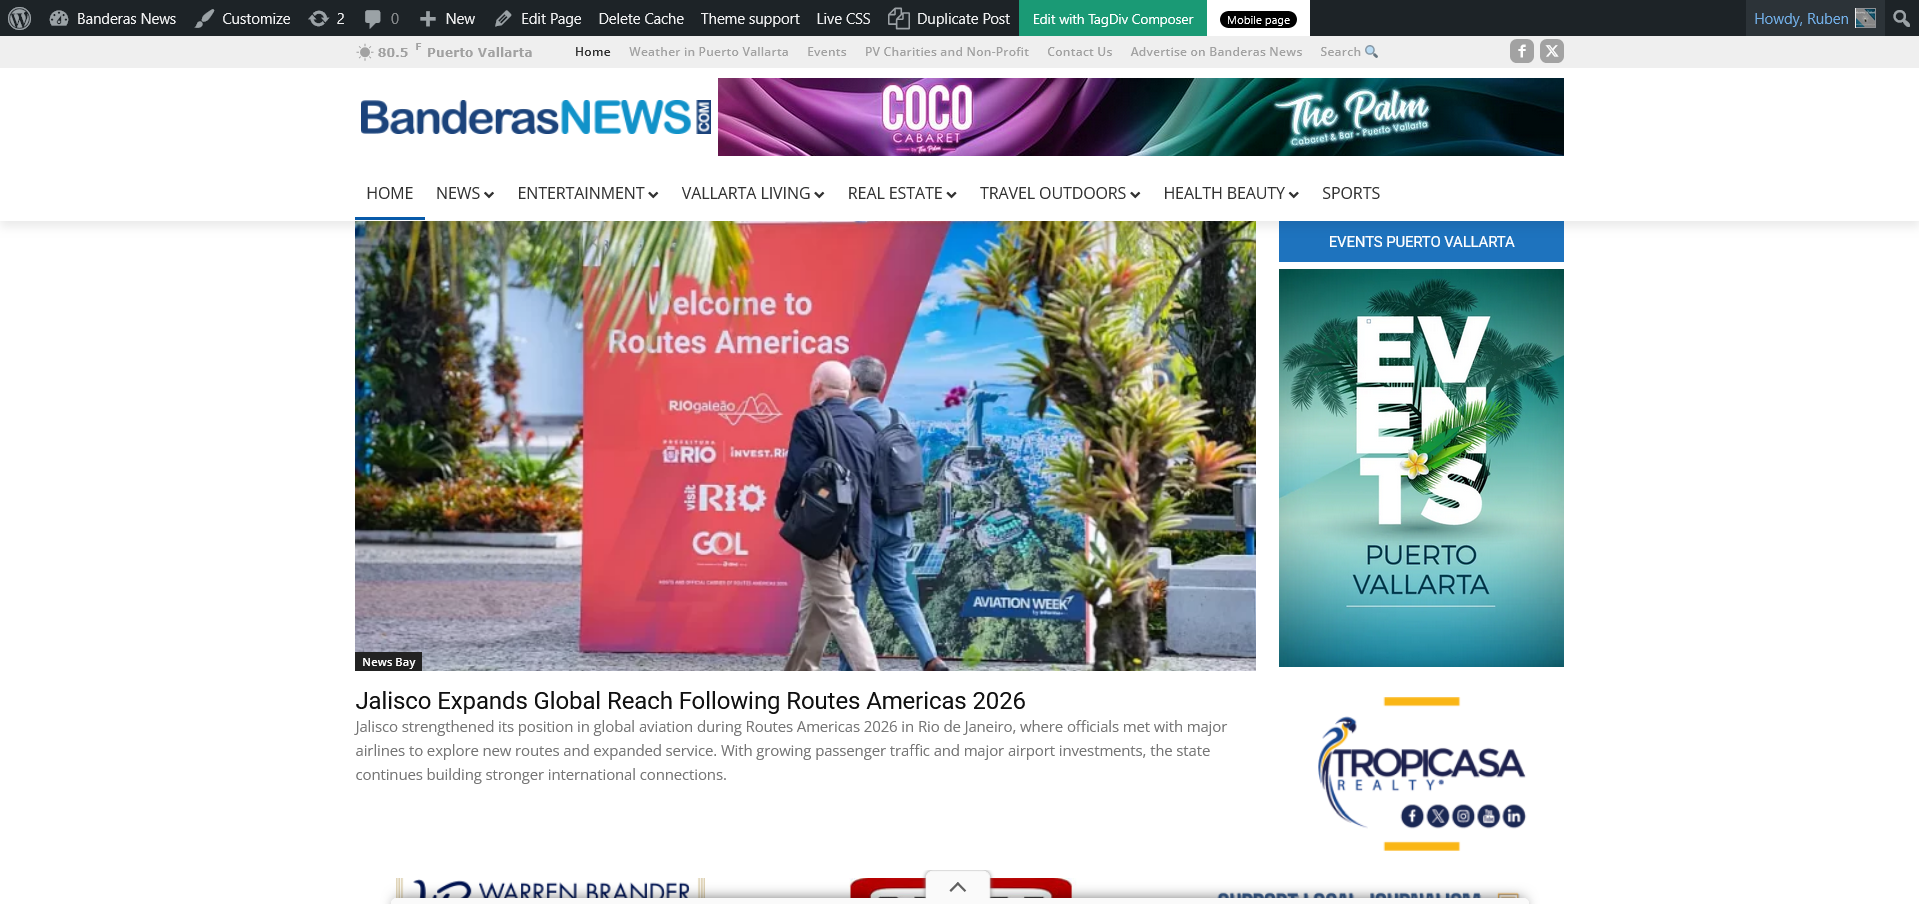This screenshot has width=1920, height=904.
Task: Select Weather in Puerto Vallarta link
Action: pos(708,52)
